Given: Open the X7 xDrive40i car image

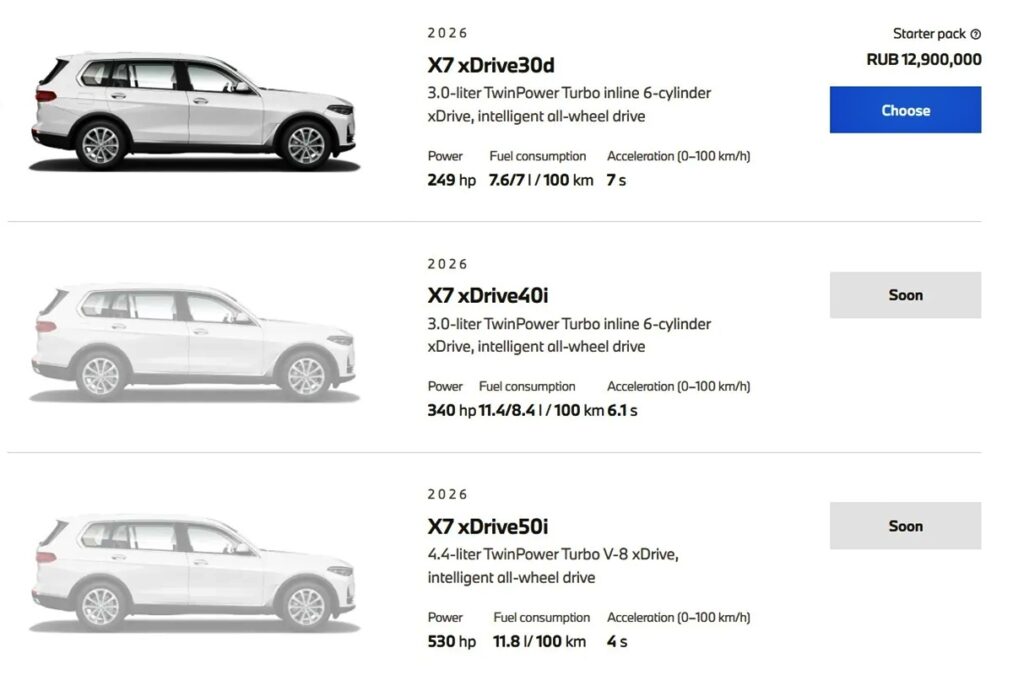Looking at the screenshot, I should tap(193, 342).
